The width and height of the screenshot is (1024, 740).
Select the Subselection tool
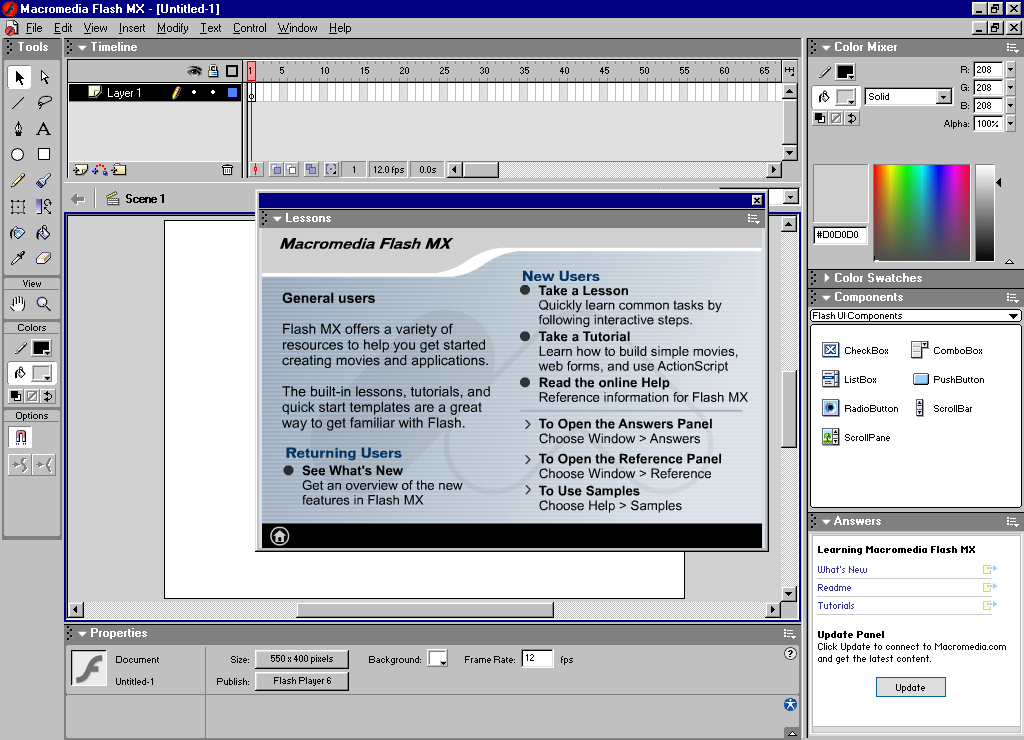coord(44,77)
